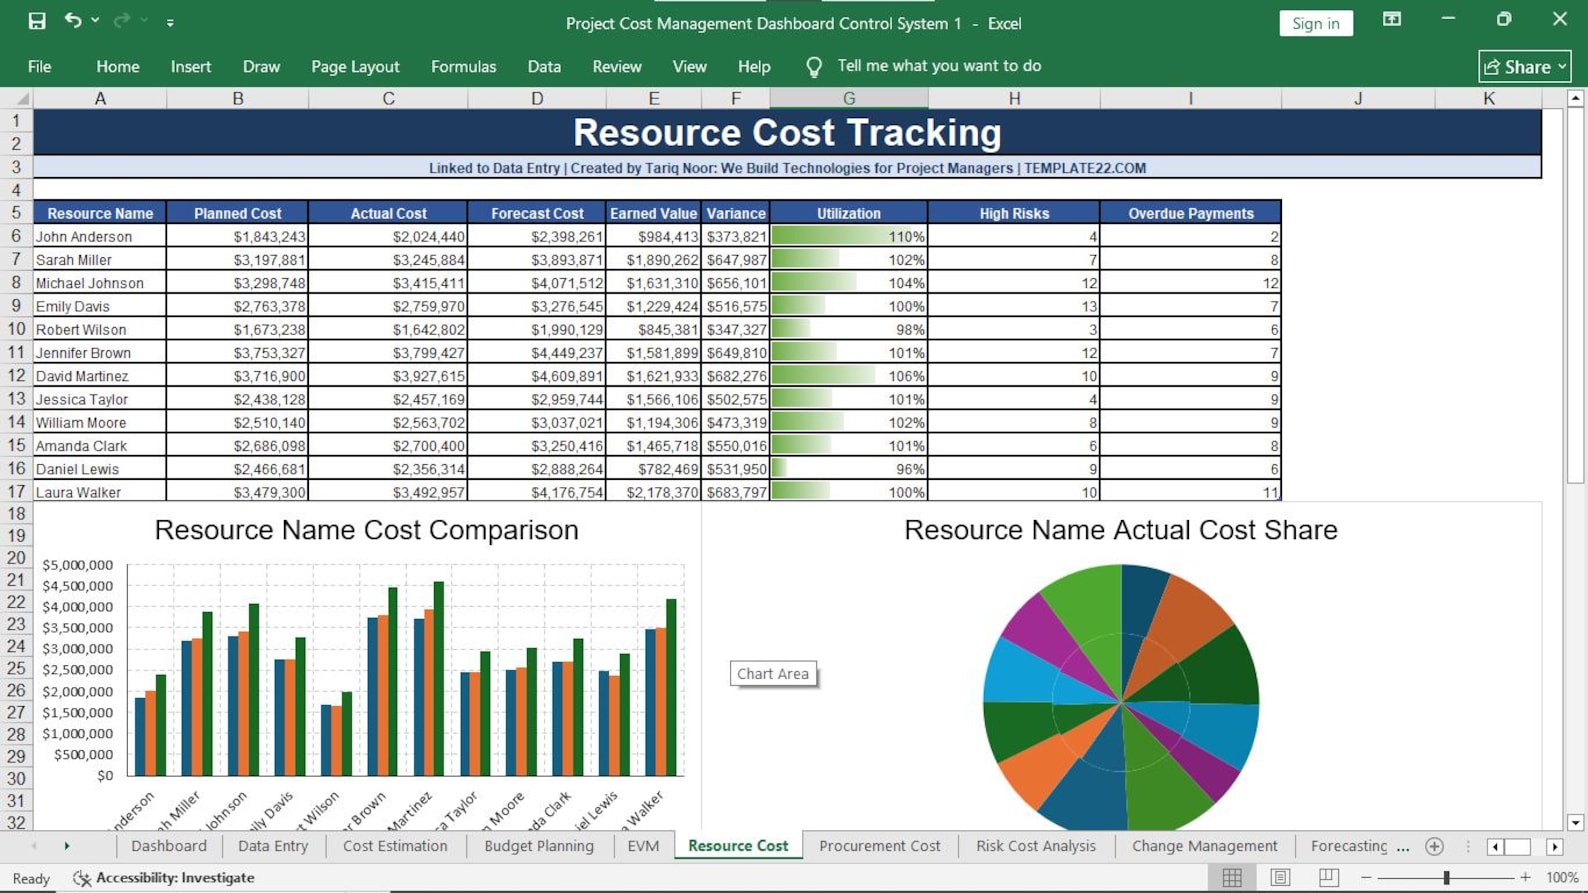Screen dimensions: 1588x893
Task: Select row 5 header
Action: point(16,213)
